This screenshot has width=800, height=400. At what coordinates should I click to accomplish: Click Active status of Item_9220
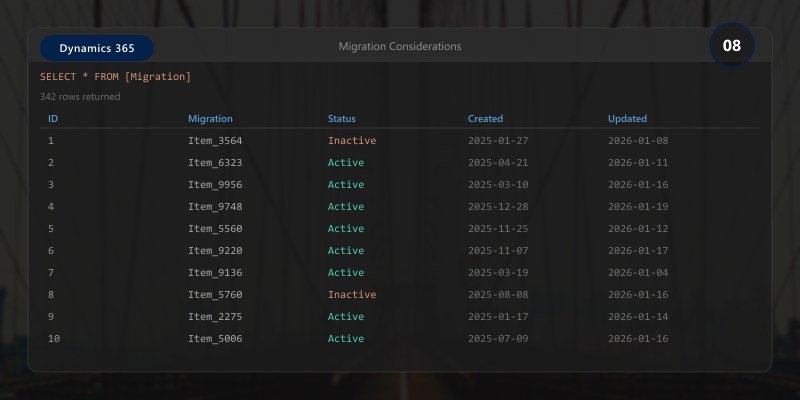point(346,250)
